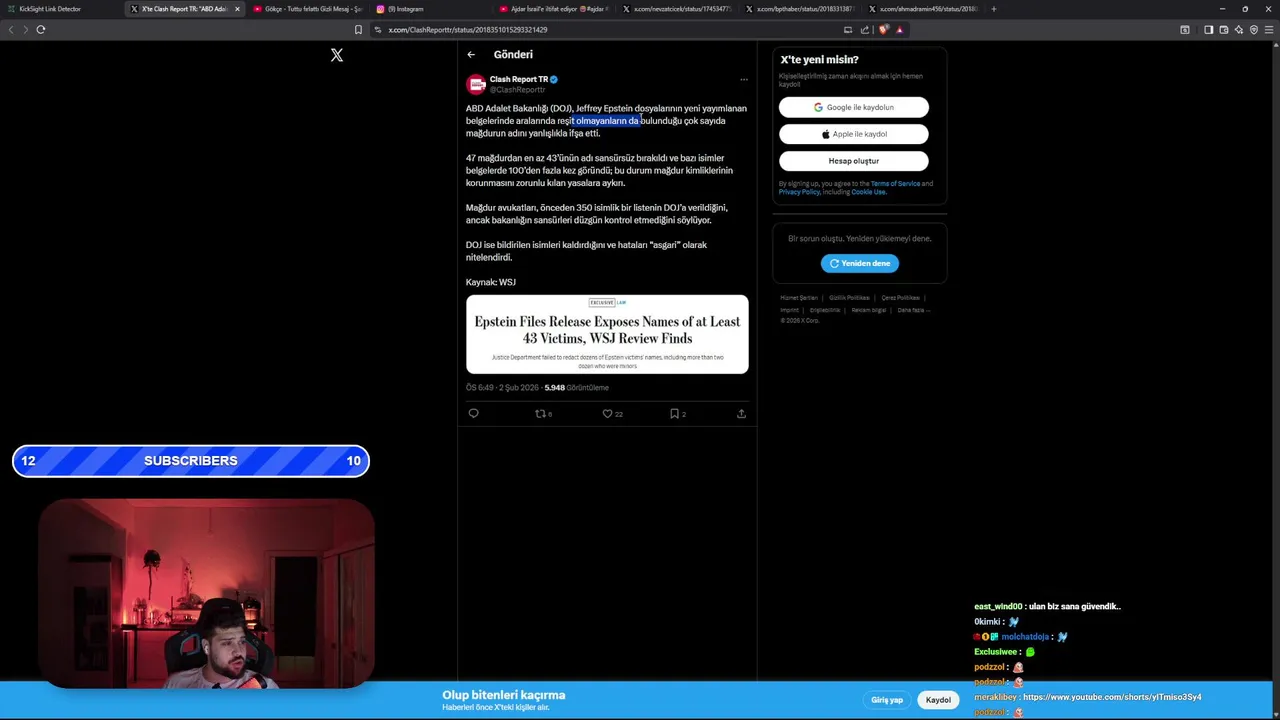Click the X'te yeni misin? heading

(x=819, y=60)
